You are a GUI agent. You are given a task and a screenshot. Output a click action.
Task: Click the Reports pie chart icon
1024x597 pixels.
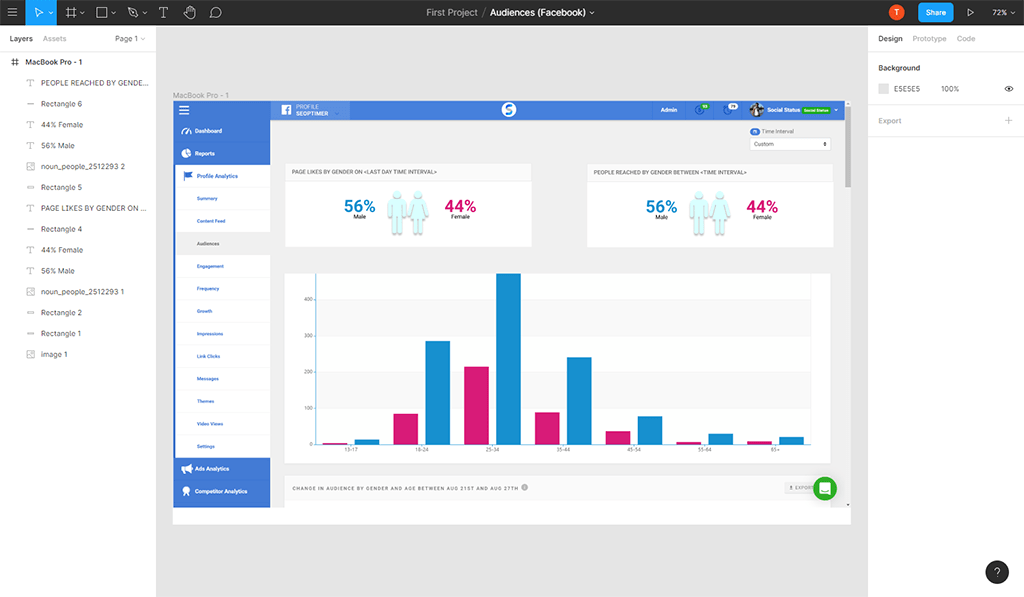point(186,153)
